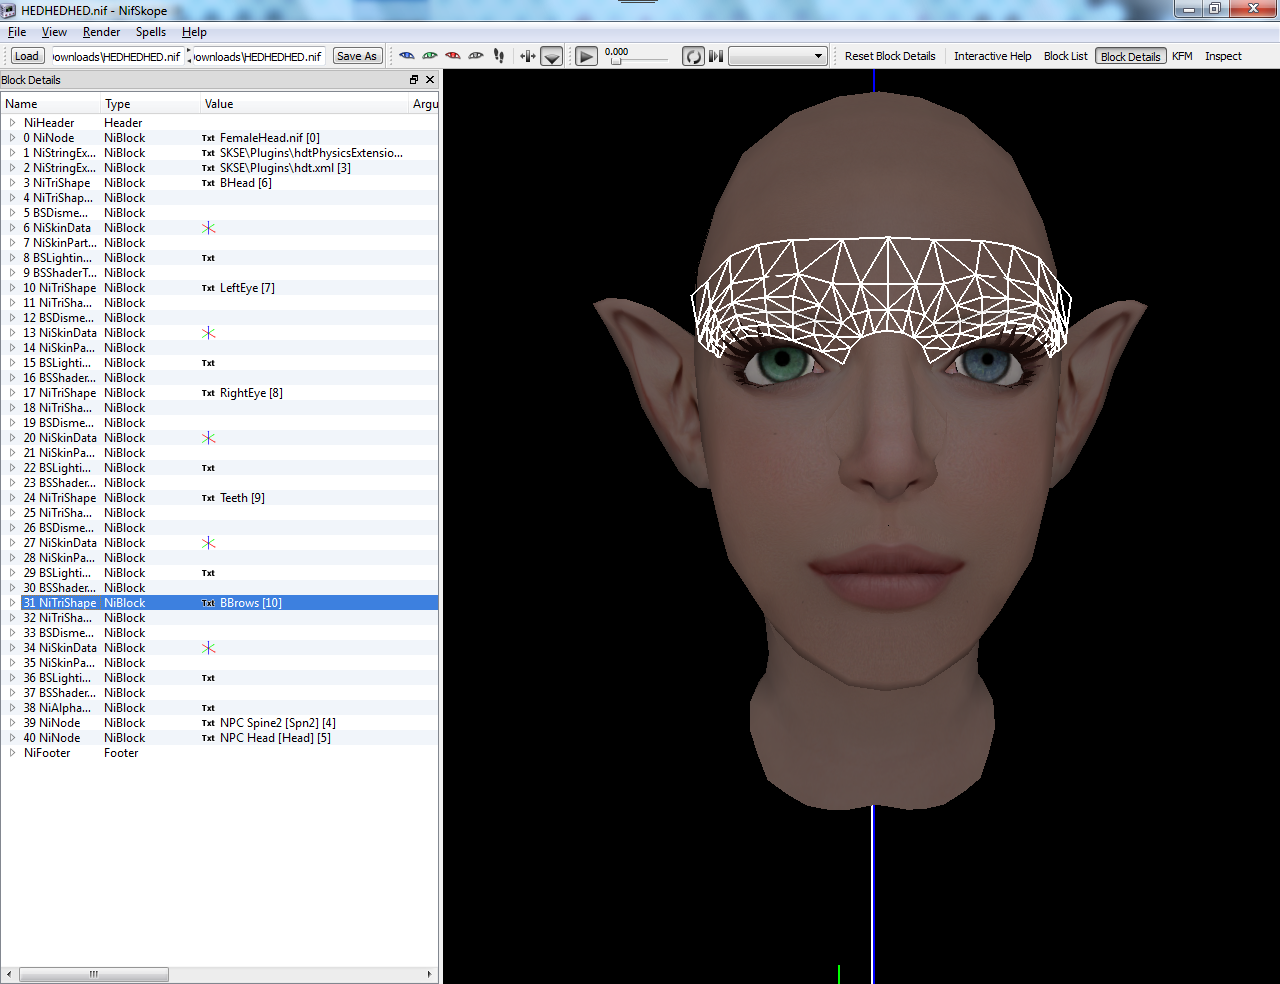Play the animation
1280x984 pixels.
click(587, 57)
